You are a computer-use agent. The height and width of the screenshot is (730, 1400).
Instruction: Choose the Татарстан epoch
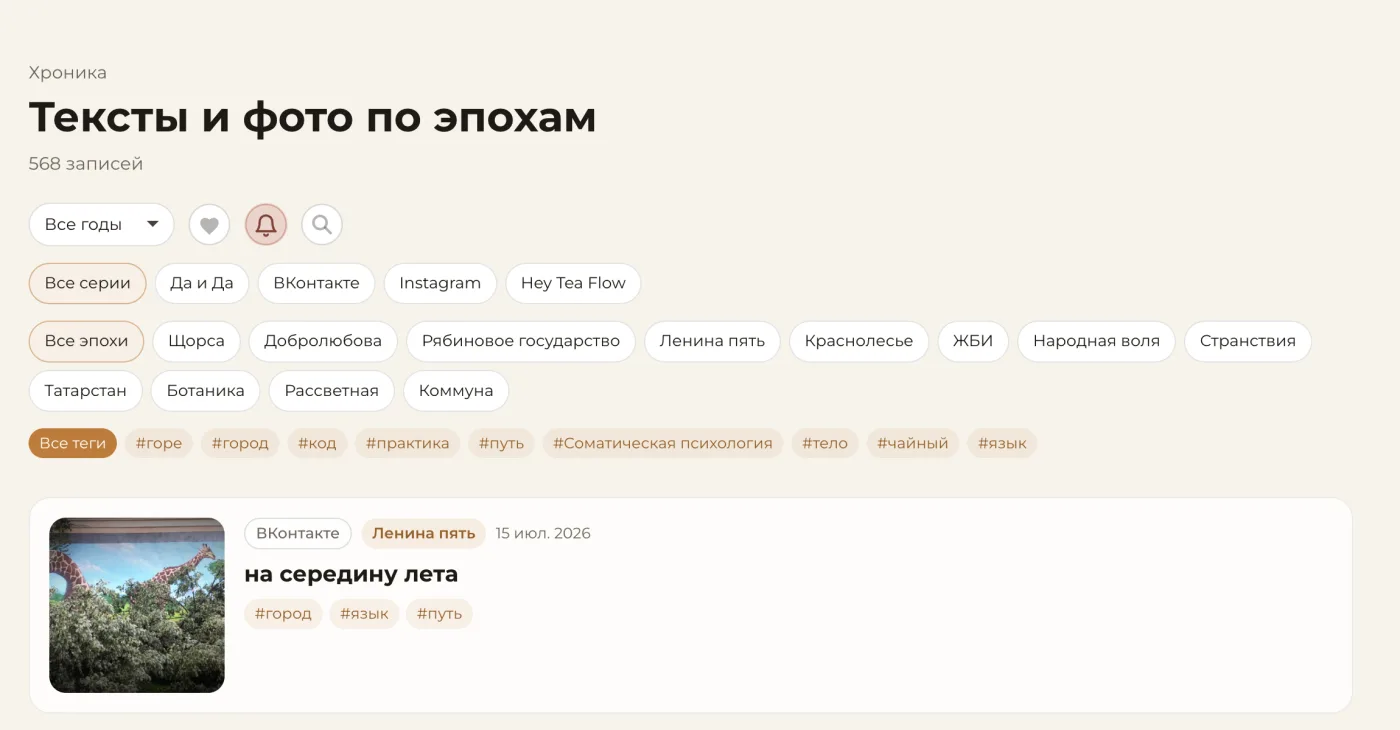pos(86,391)
